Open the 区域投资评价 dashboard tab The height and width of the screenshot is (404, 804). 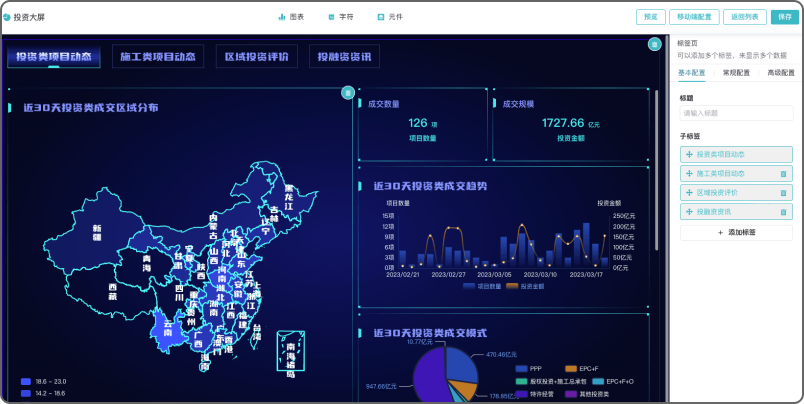[x=256, y=56]
